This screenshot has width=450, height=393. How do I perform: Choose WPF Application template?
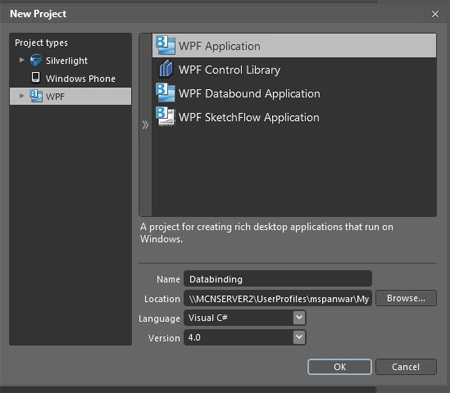tap(294, 46)
